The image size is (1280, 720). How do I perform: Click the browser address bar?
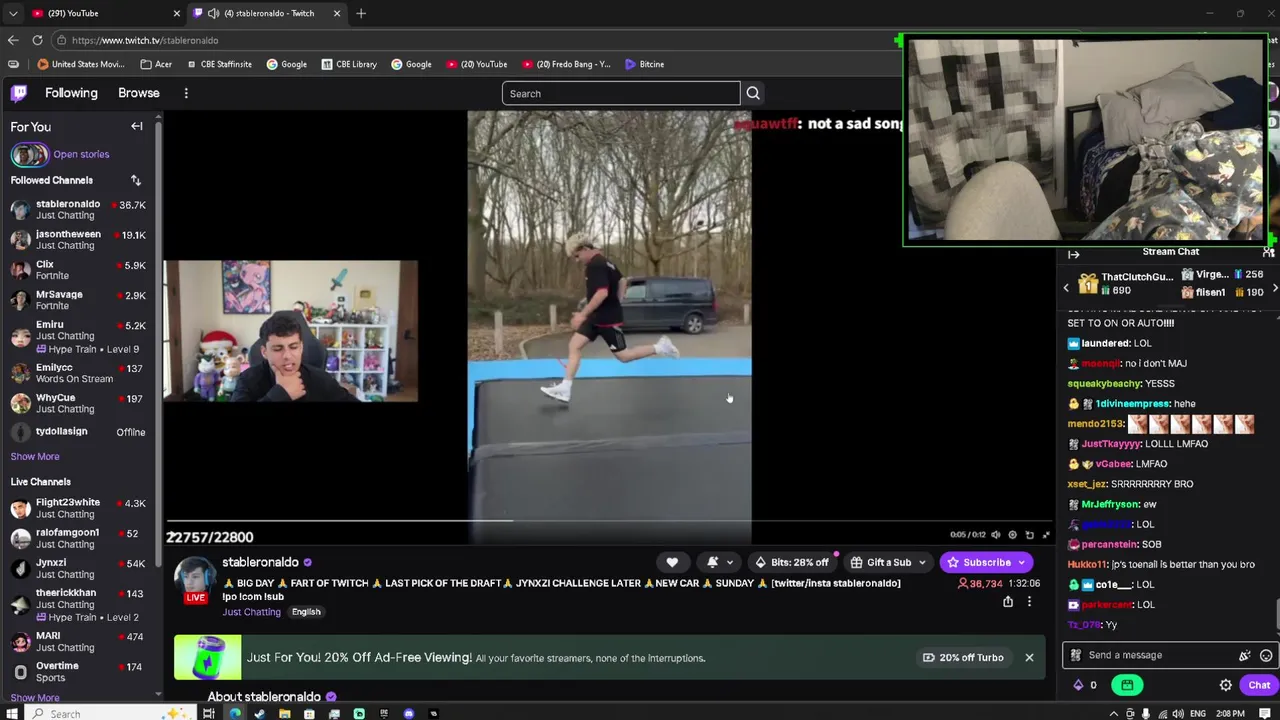tap(480, 40)
